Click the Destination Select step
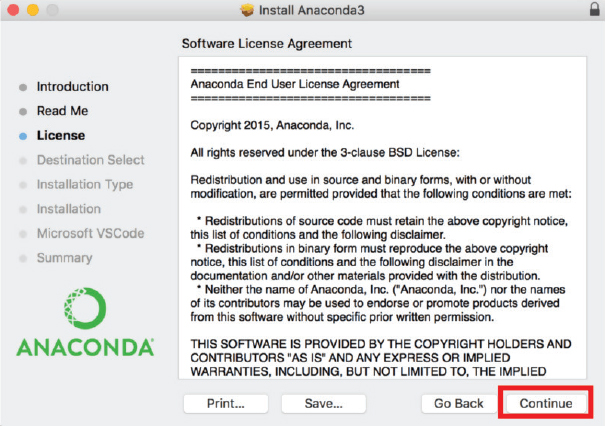Screen dimensions: 605x426 click(x=90, y=160)
